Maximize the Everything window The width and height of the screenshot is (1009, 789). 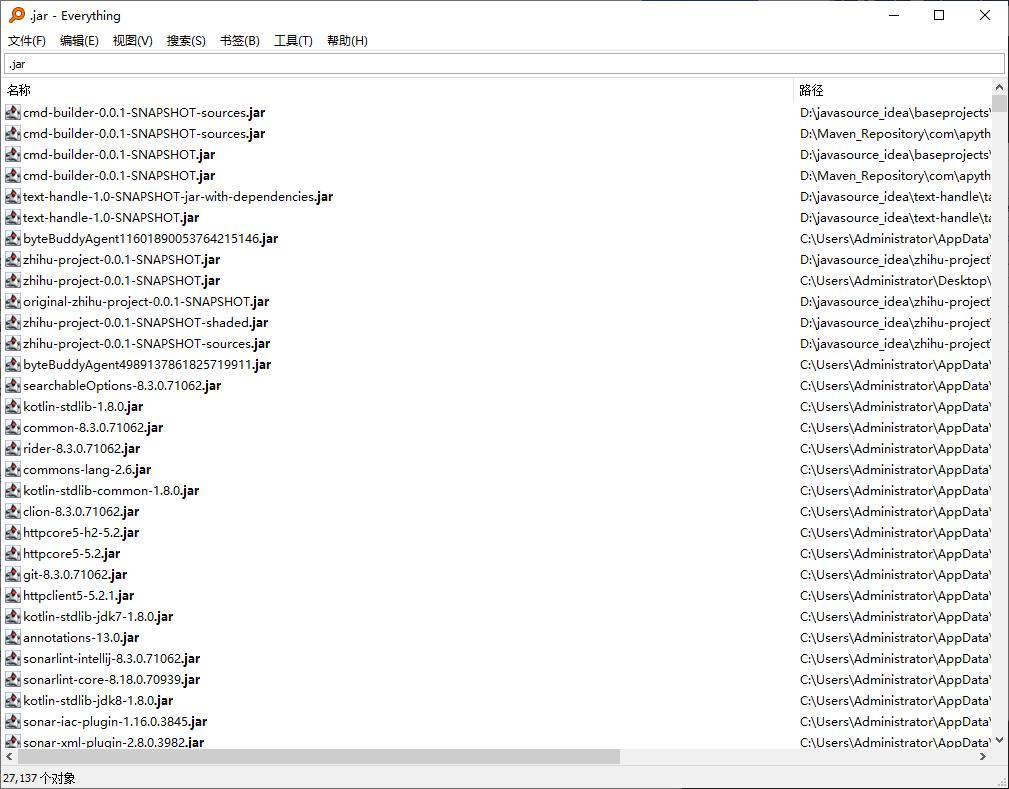[939, 15]
